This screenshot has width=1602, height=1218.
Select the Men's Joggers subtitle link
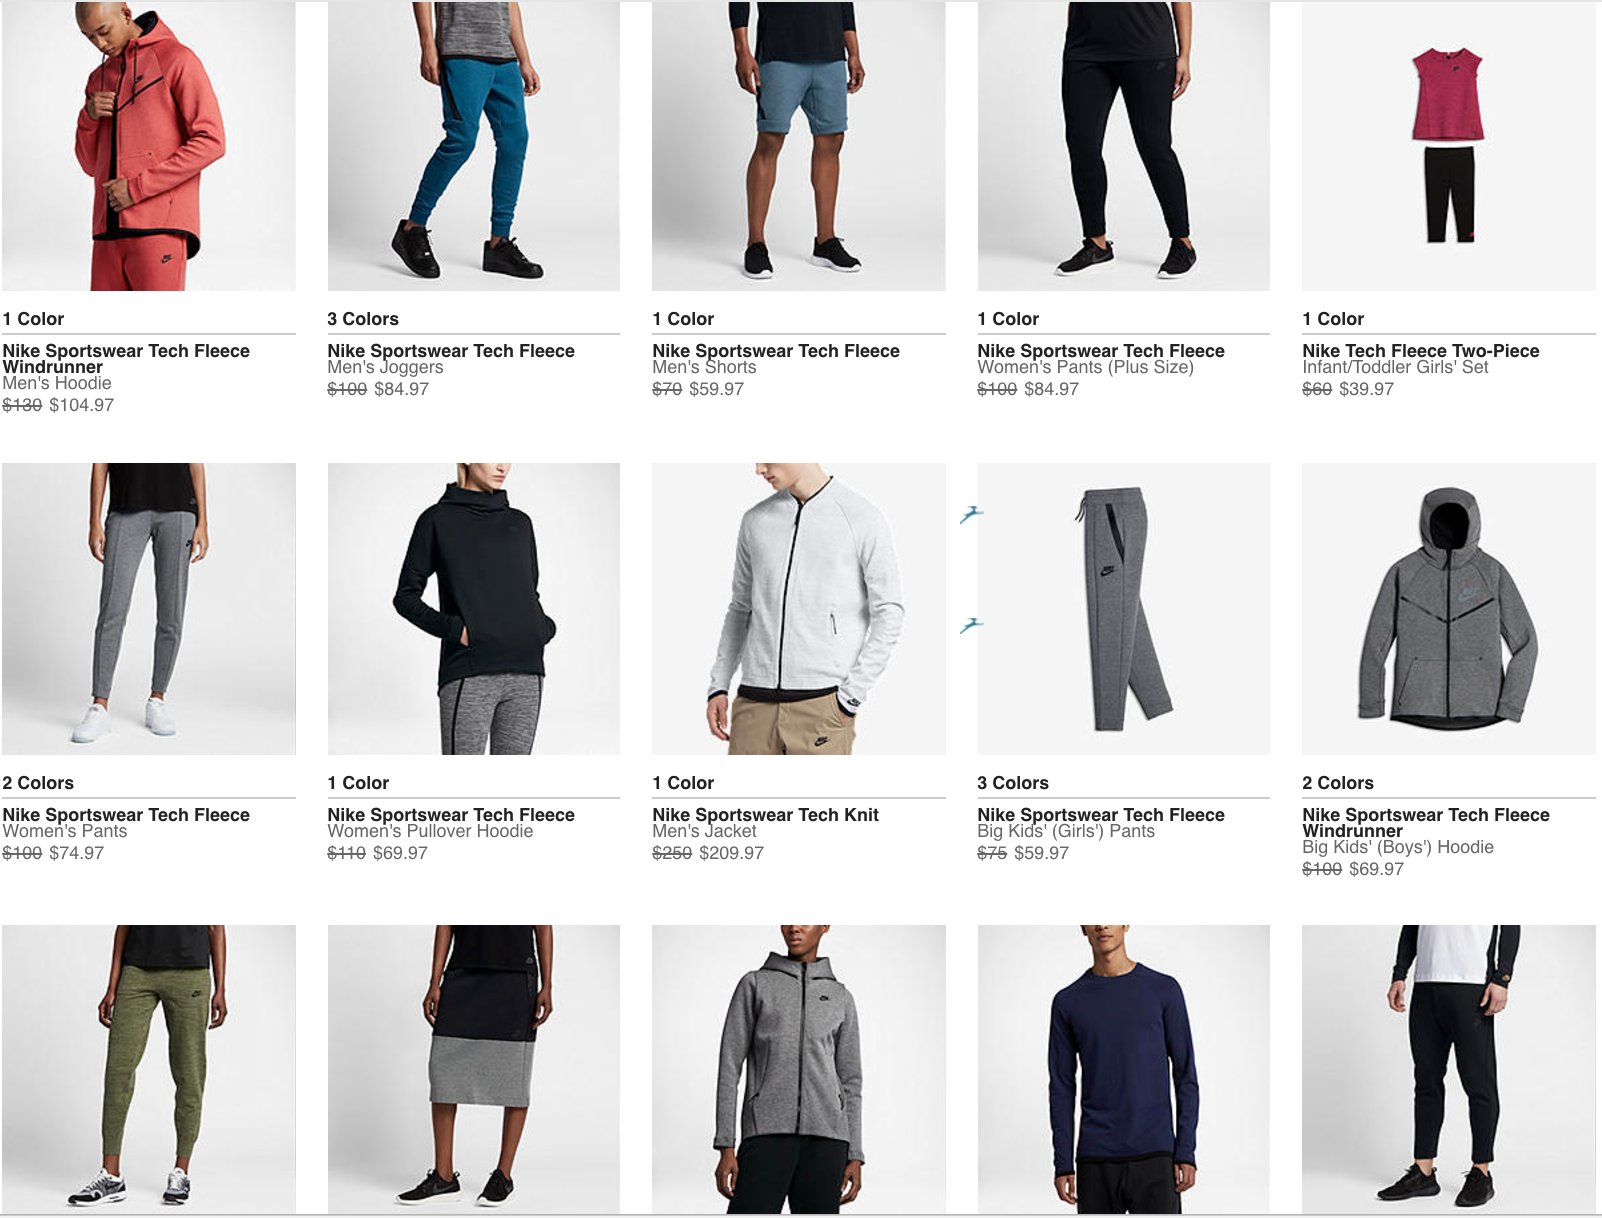point(385,367)
